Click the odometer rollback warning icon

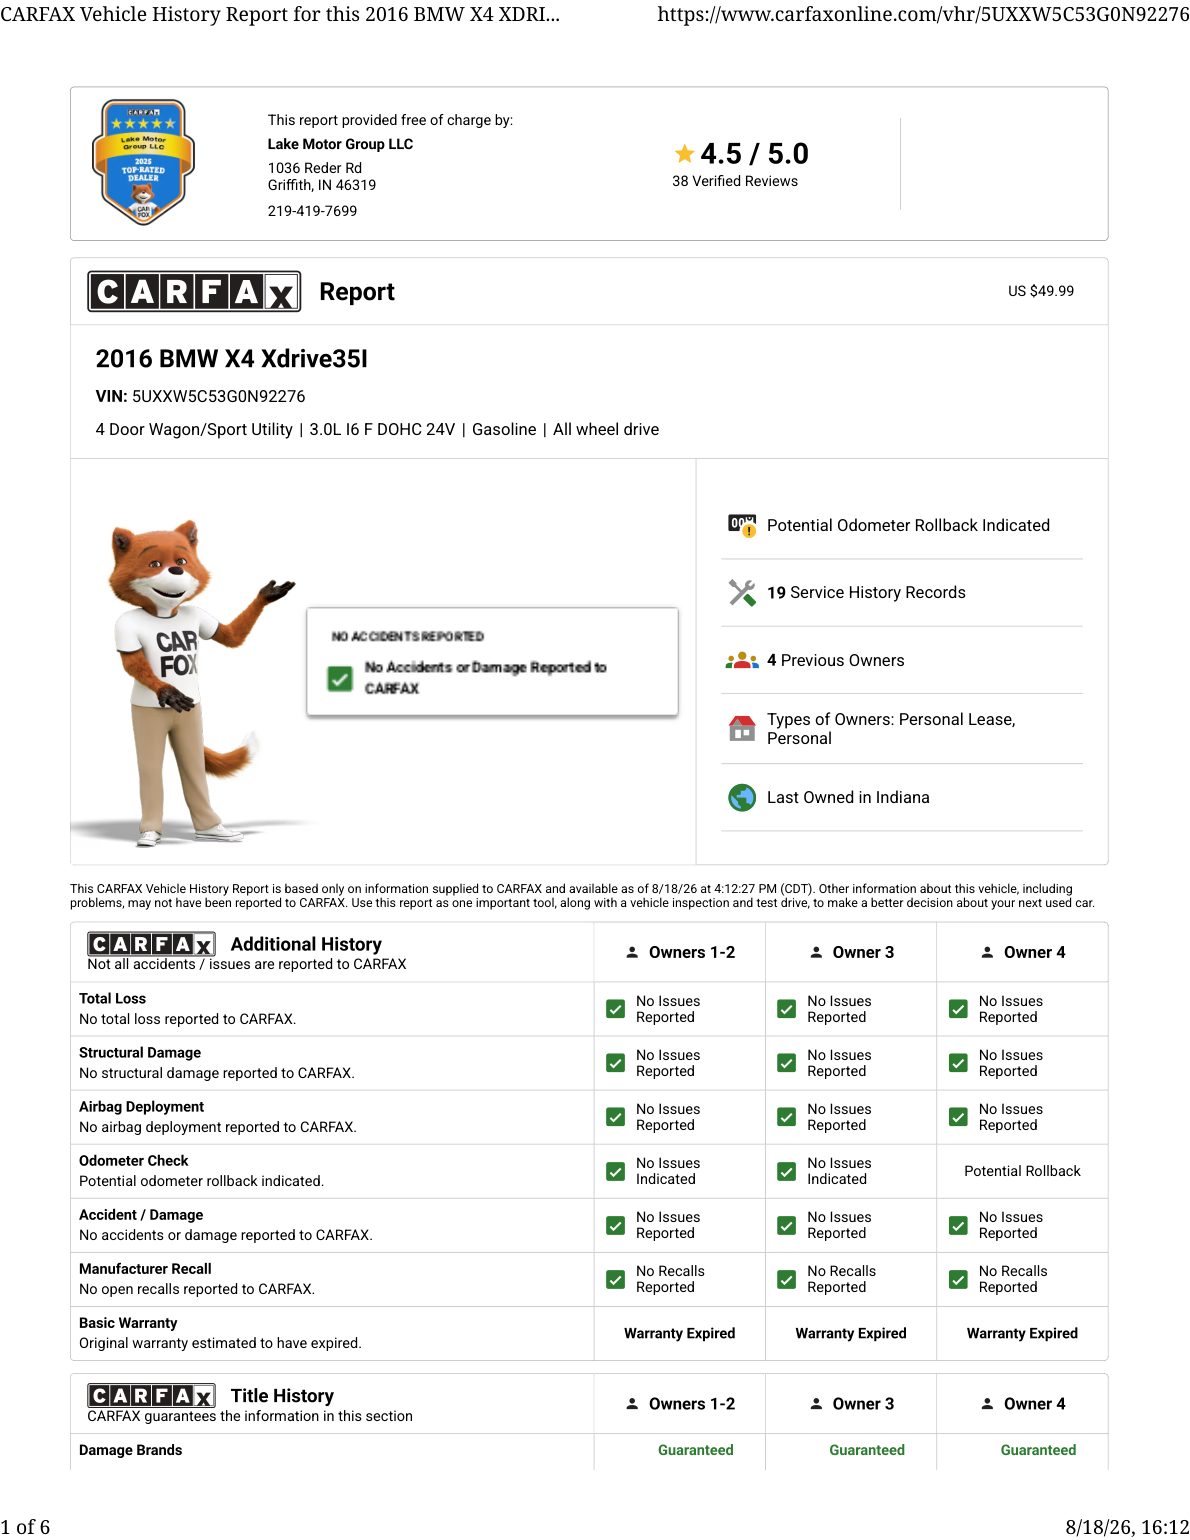point(742,525)
